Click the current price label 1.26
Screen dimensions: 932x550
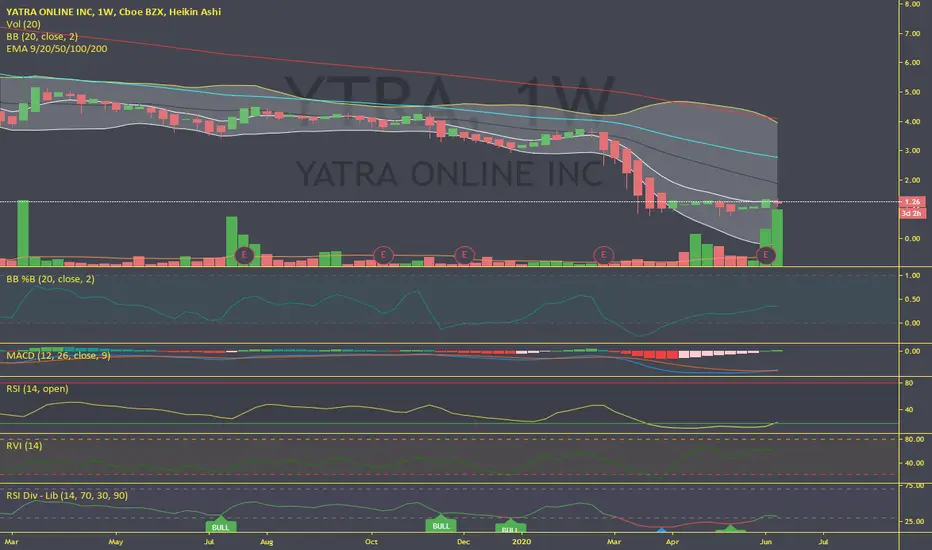coord(912,202)
